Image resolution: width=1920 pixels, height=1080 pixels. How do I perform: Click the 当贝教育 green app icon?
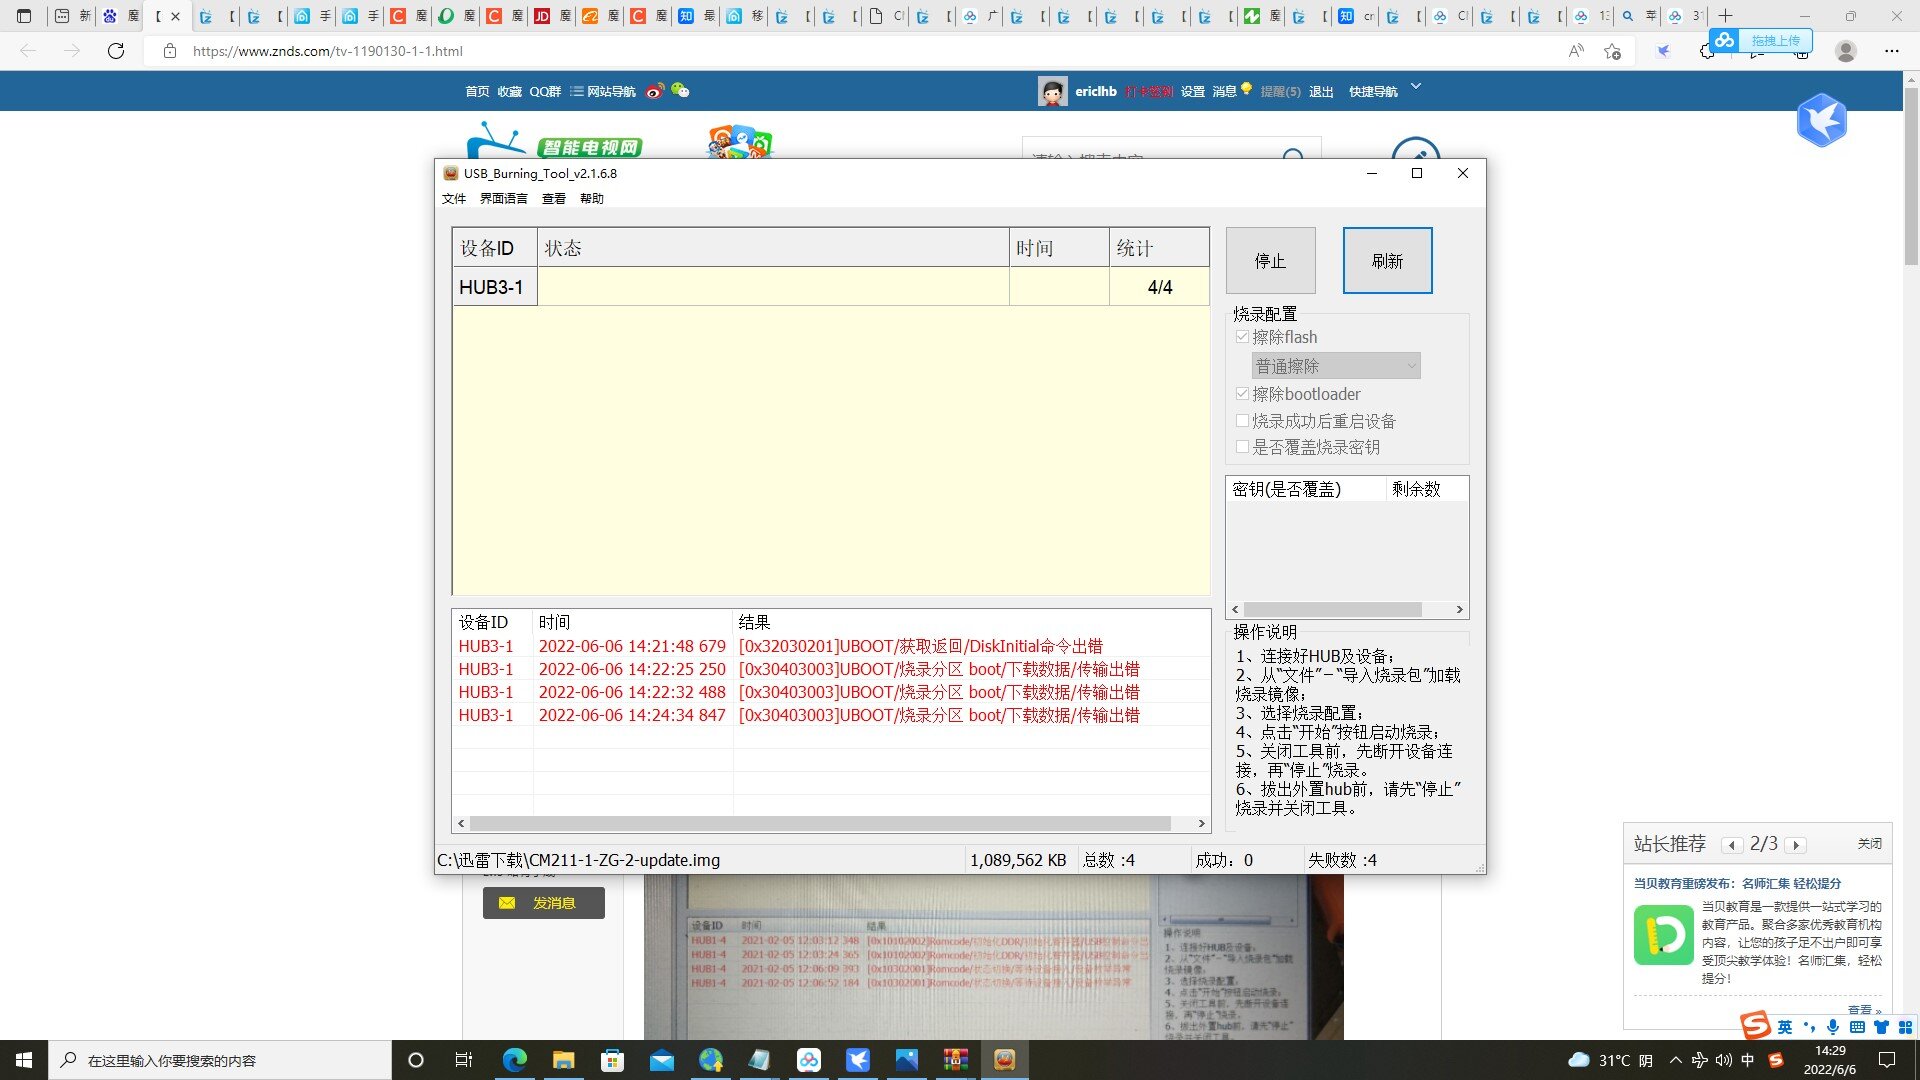(x=1664, y=934)
